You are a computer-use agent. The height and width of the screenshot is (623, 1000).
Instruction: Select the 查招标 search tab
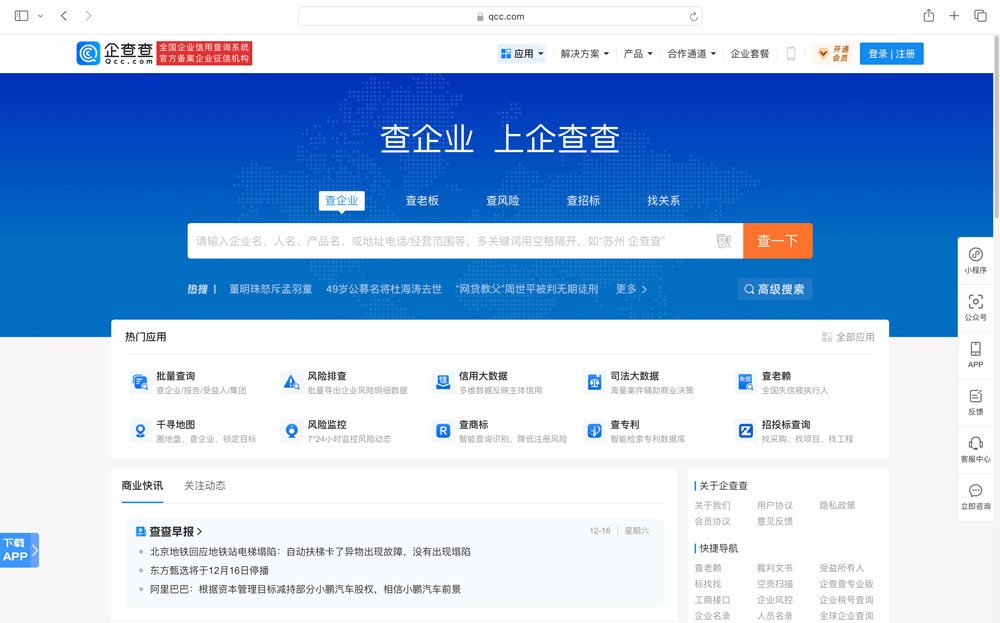point(583,201)
